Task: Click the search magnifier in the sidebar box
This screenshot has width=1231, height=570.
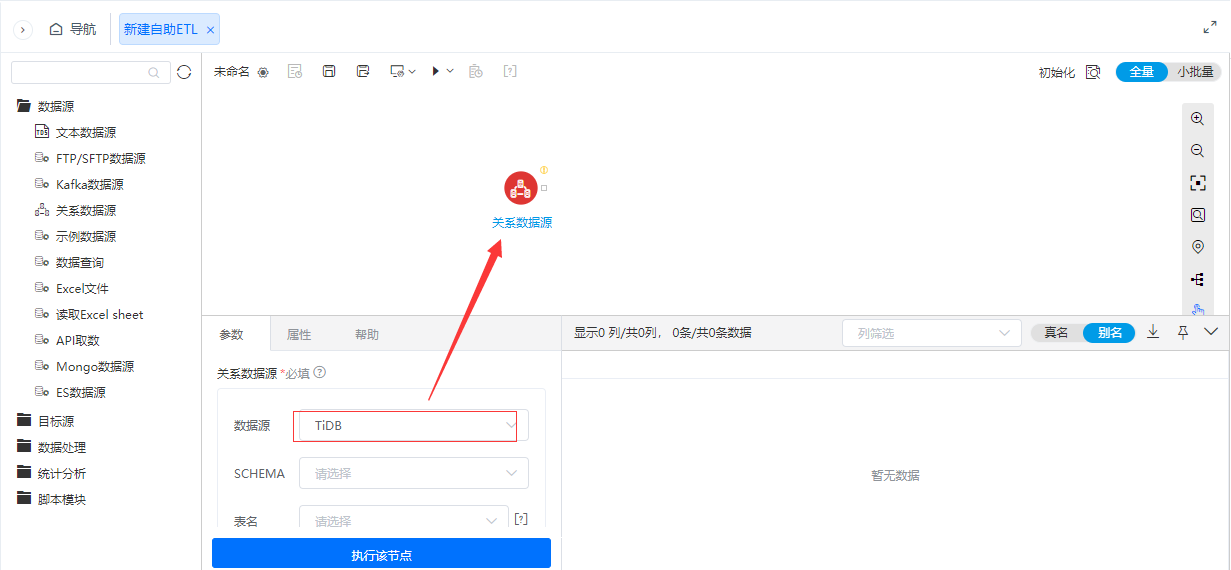Action: [x=153, y=72]
